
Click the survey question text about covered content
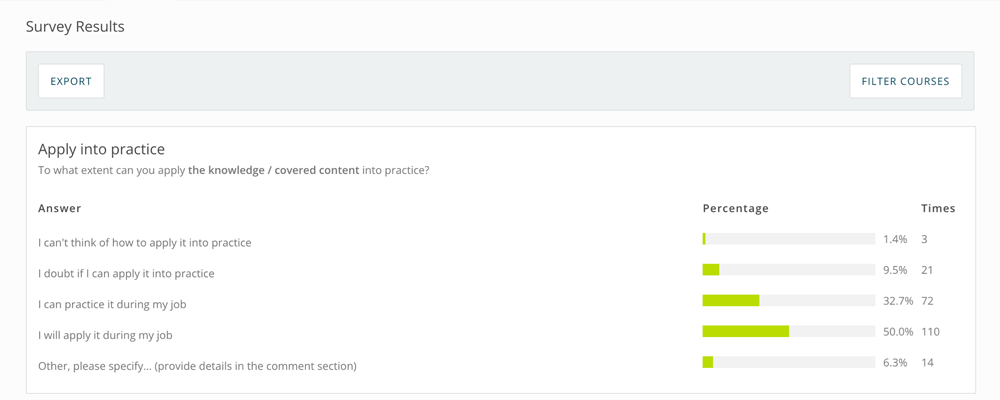(233, 170)
